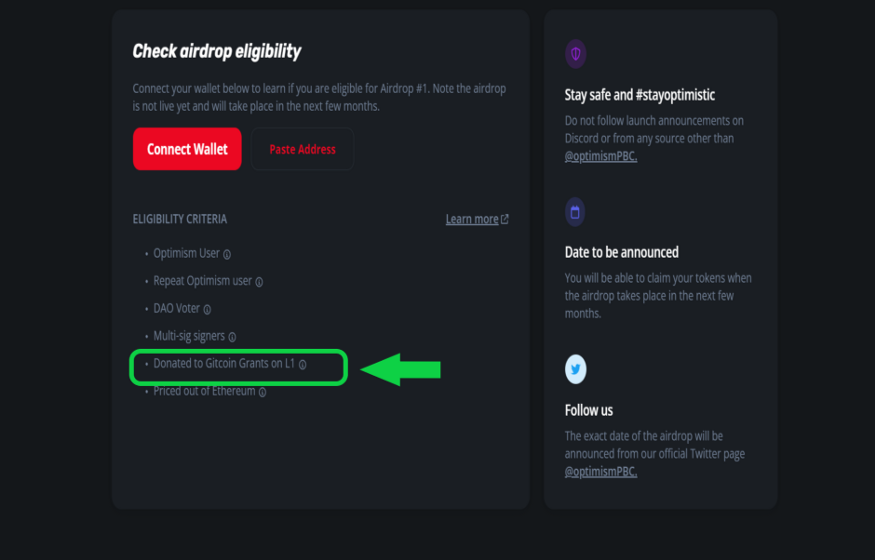The height and width of the screenshot is (560, 875).
Task: Click info icon next to Multi-sig signers
Action: 232,337
